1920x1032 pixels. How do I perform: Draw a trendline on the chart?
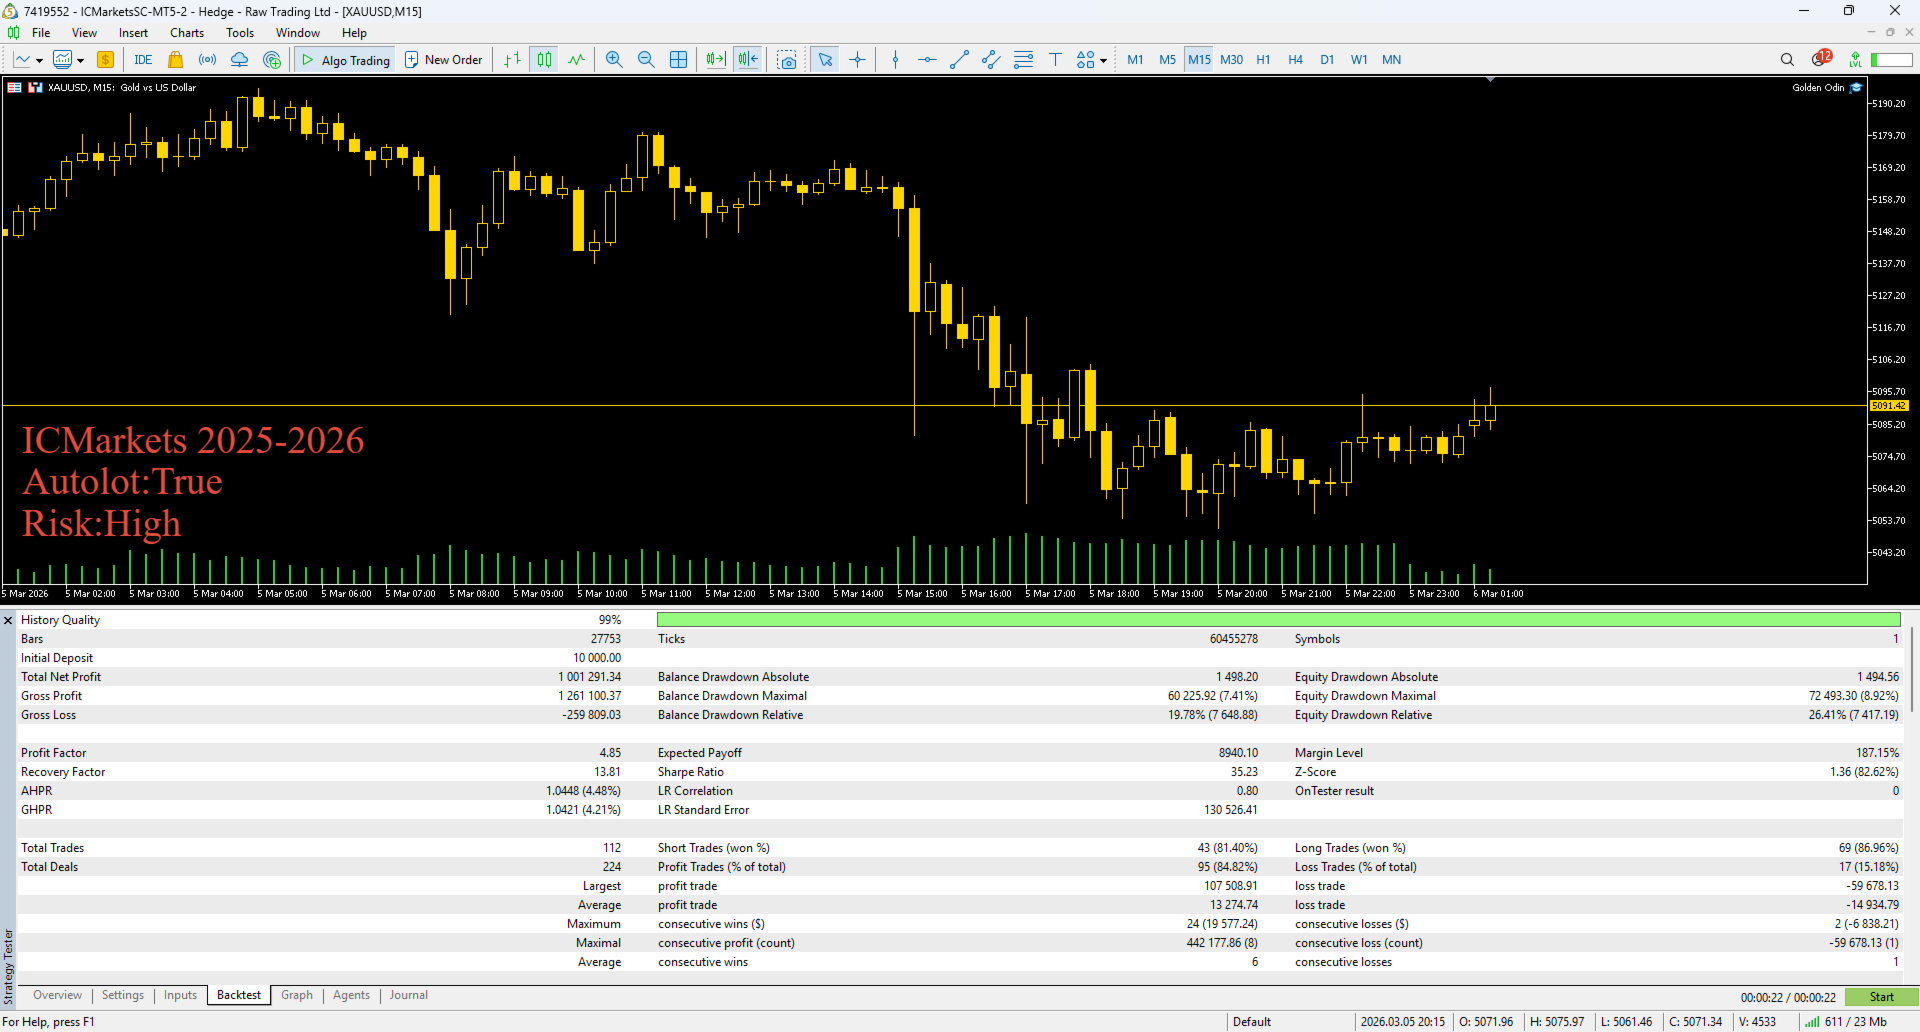click(x=959, y=59)
